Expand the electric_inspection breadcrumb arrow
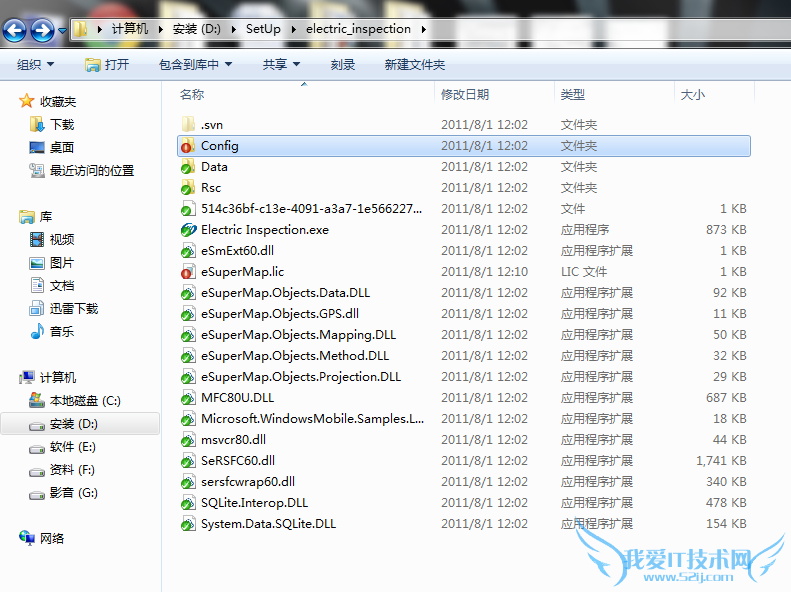This screenshot has height=592, width=791. point(423,29)
